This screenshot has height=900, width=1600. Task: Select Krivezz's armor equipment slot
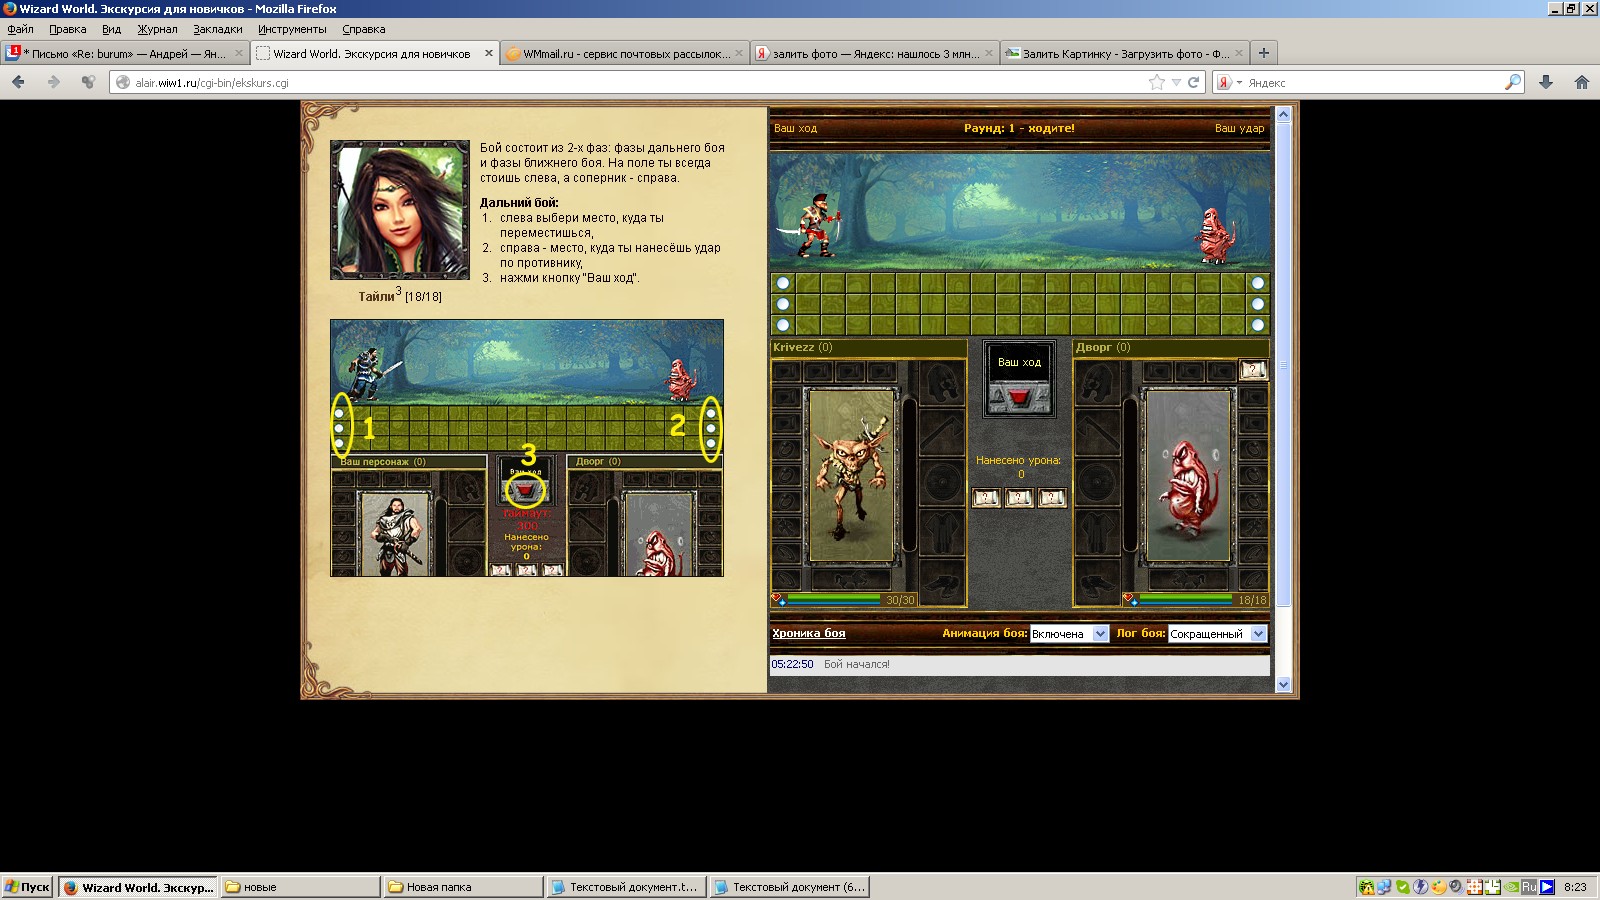coord(941,530)
